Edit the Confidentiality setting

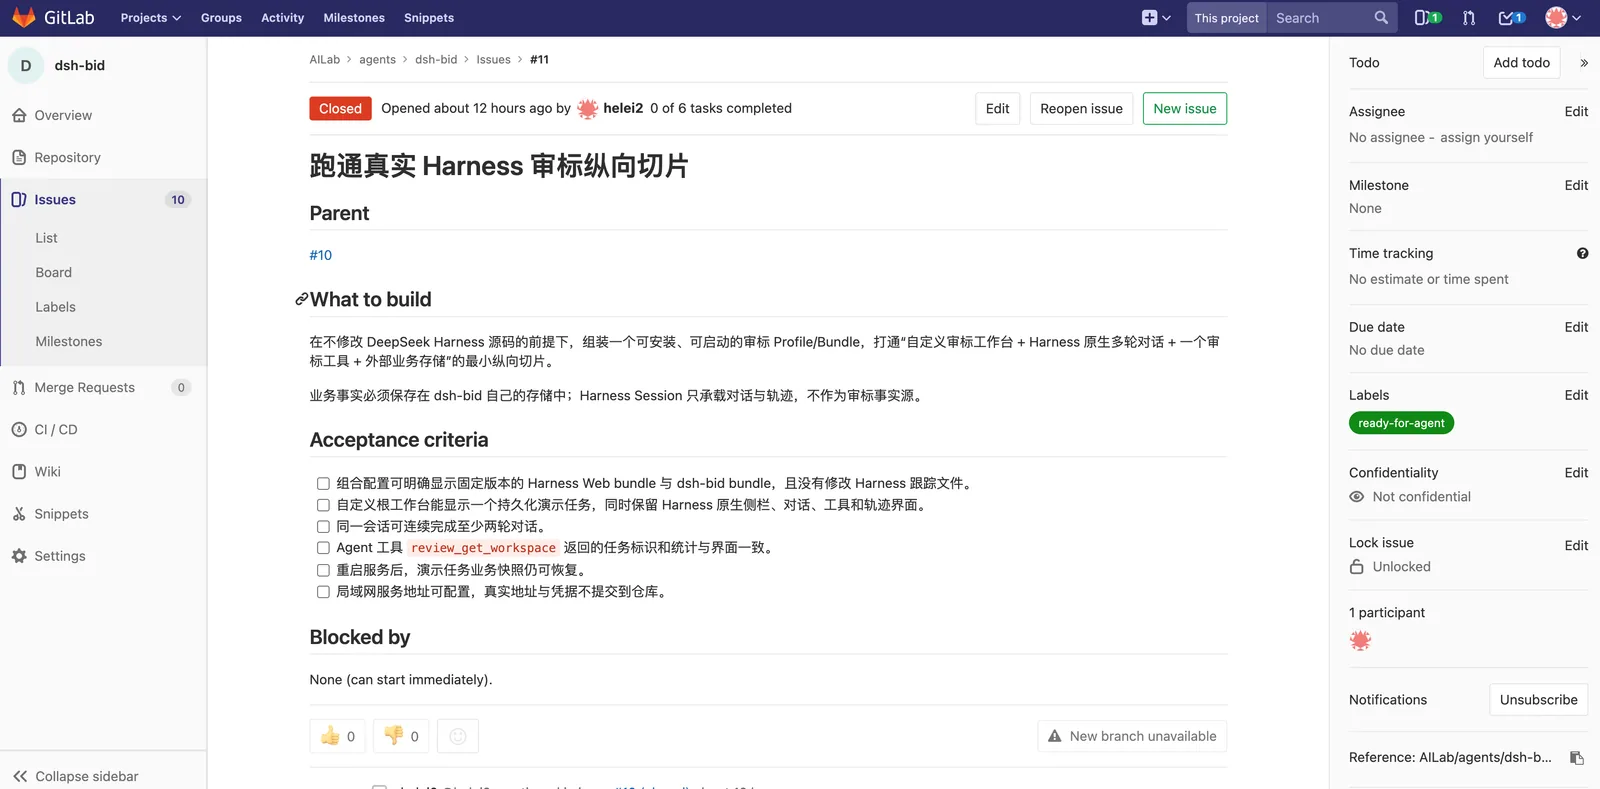pyautogui.click(x=1576, y=473)
